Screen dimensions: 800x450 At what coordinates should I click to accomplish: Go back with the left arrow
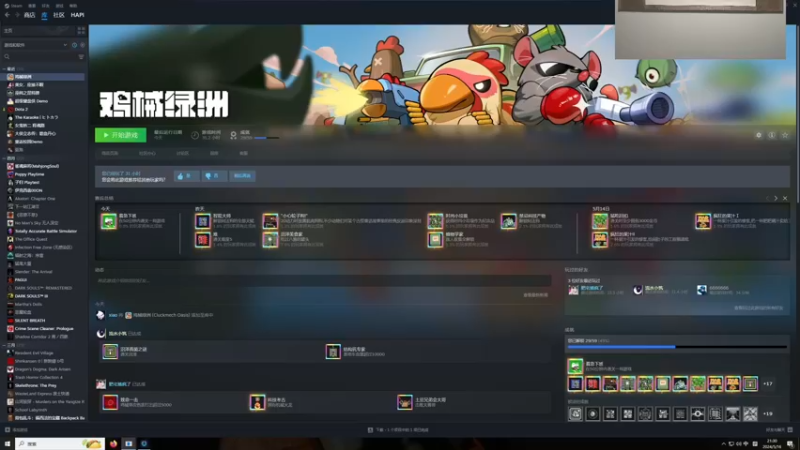(7, 15)
